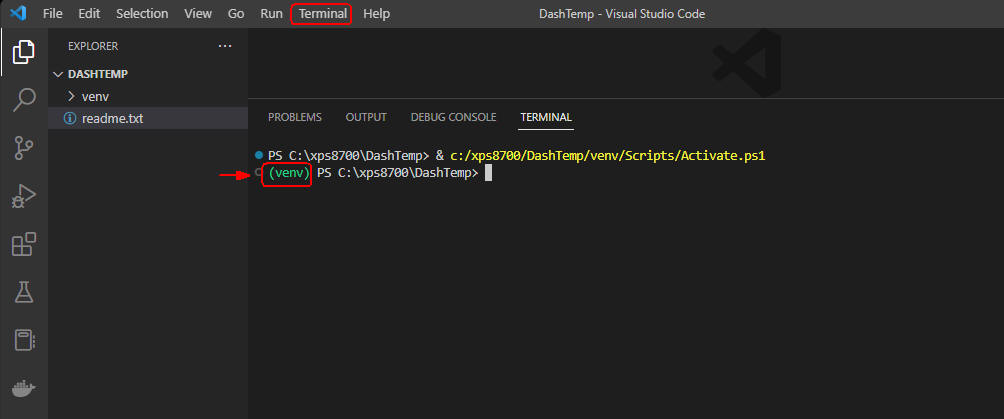Click the EXPLORER panel title
The width and height of the screenshot is (1004, 419).
click(x=93, y=46)
